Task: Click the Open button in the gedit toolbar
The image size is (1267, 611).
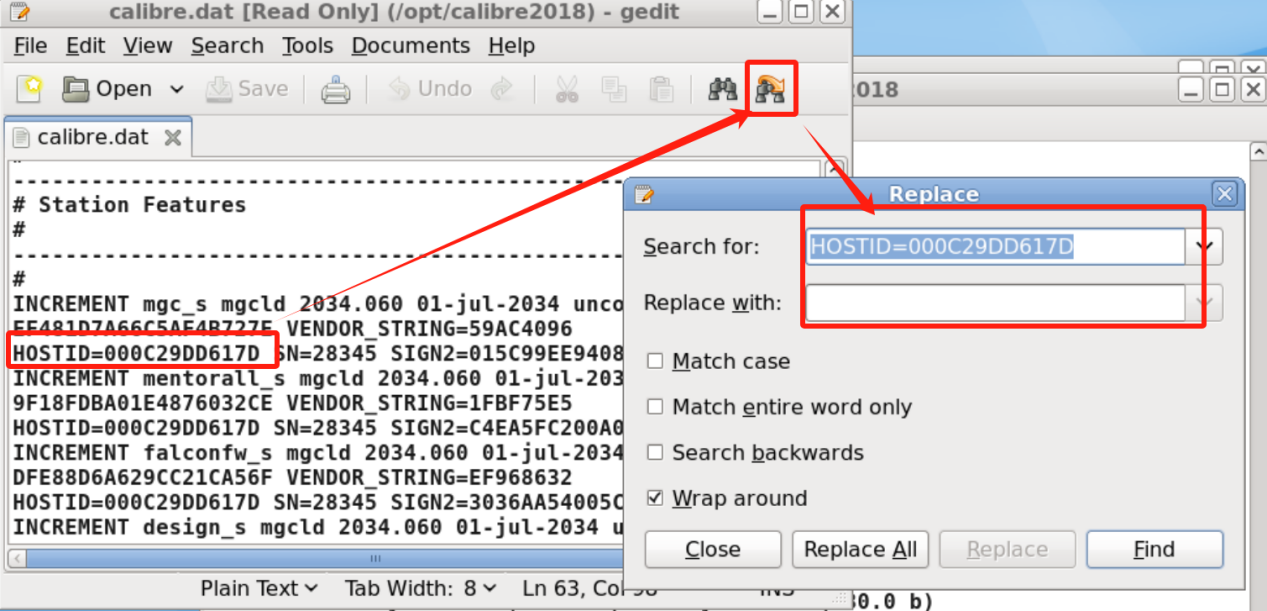Action: point(106,89)
